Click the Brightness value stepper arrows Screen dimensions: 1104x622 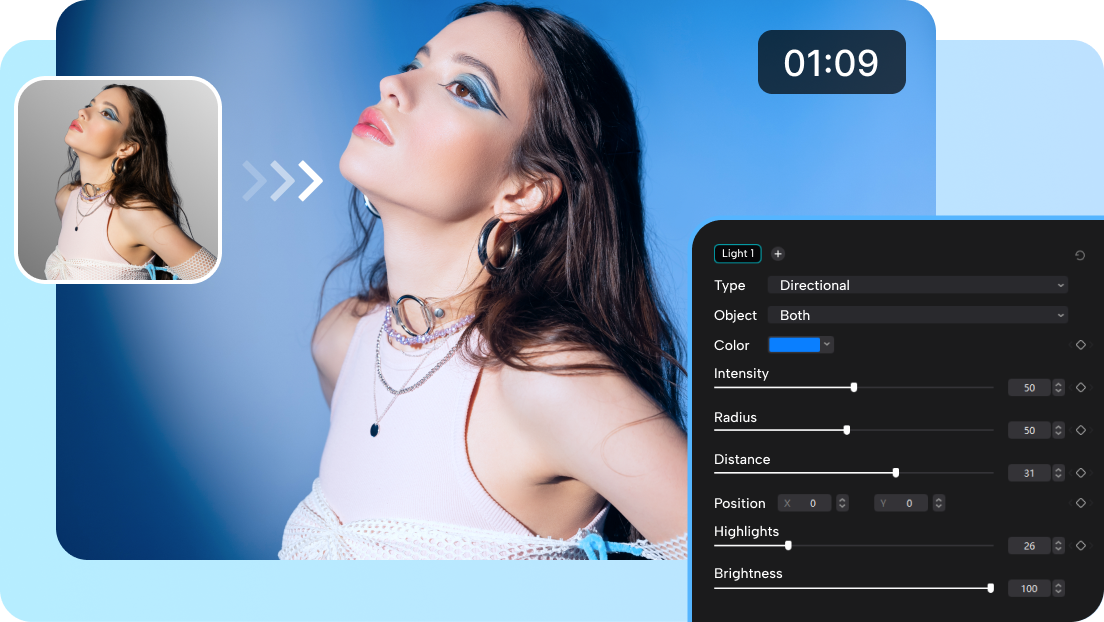[x=1058, y=588]
